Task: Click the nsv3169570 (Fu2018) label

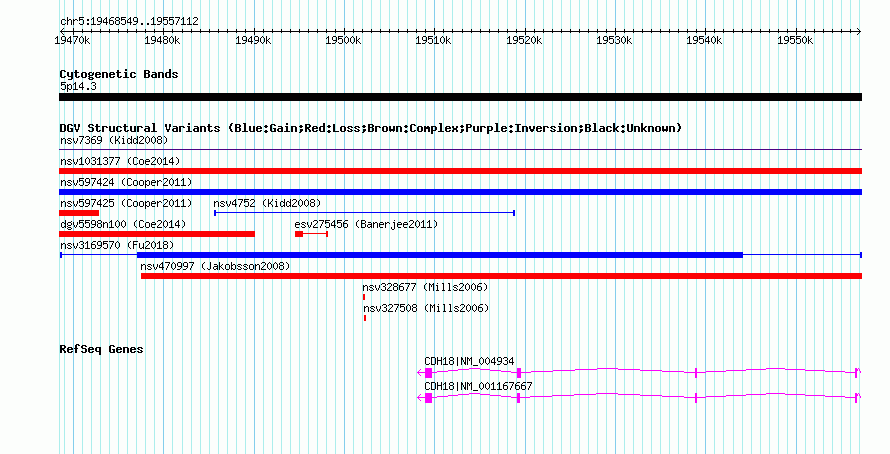Action: tap(117, 245)
